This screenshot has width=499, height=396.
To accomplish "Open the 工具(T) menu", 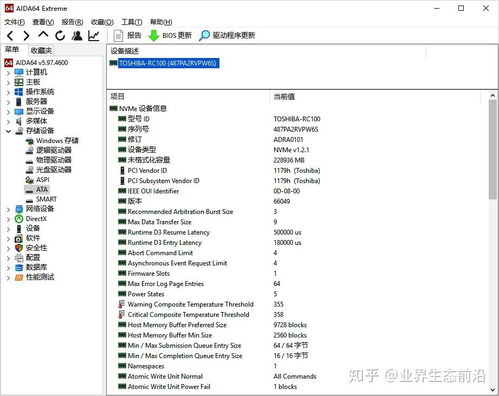I will [132, 22].
